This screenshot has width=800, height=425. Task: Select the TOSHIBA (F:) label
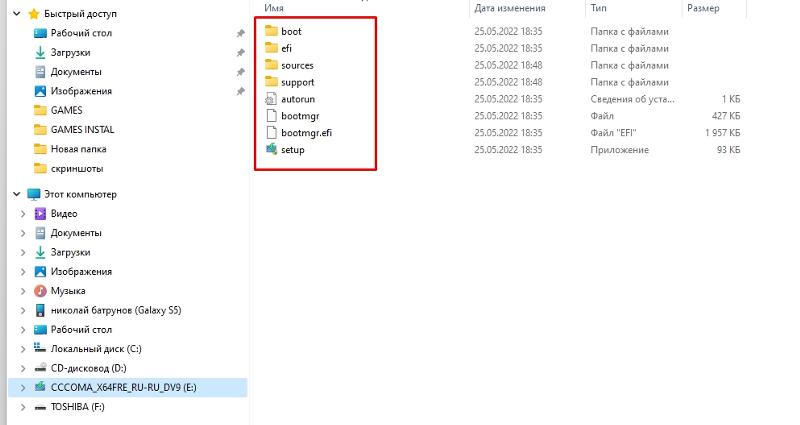[x=78, y=407]
